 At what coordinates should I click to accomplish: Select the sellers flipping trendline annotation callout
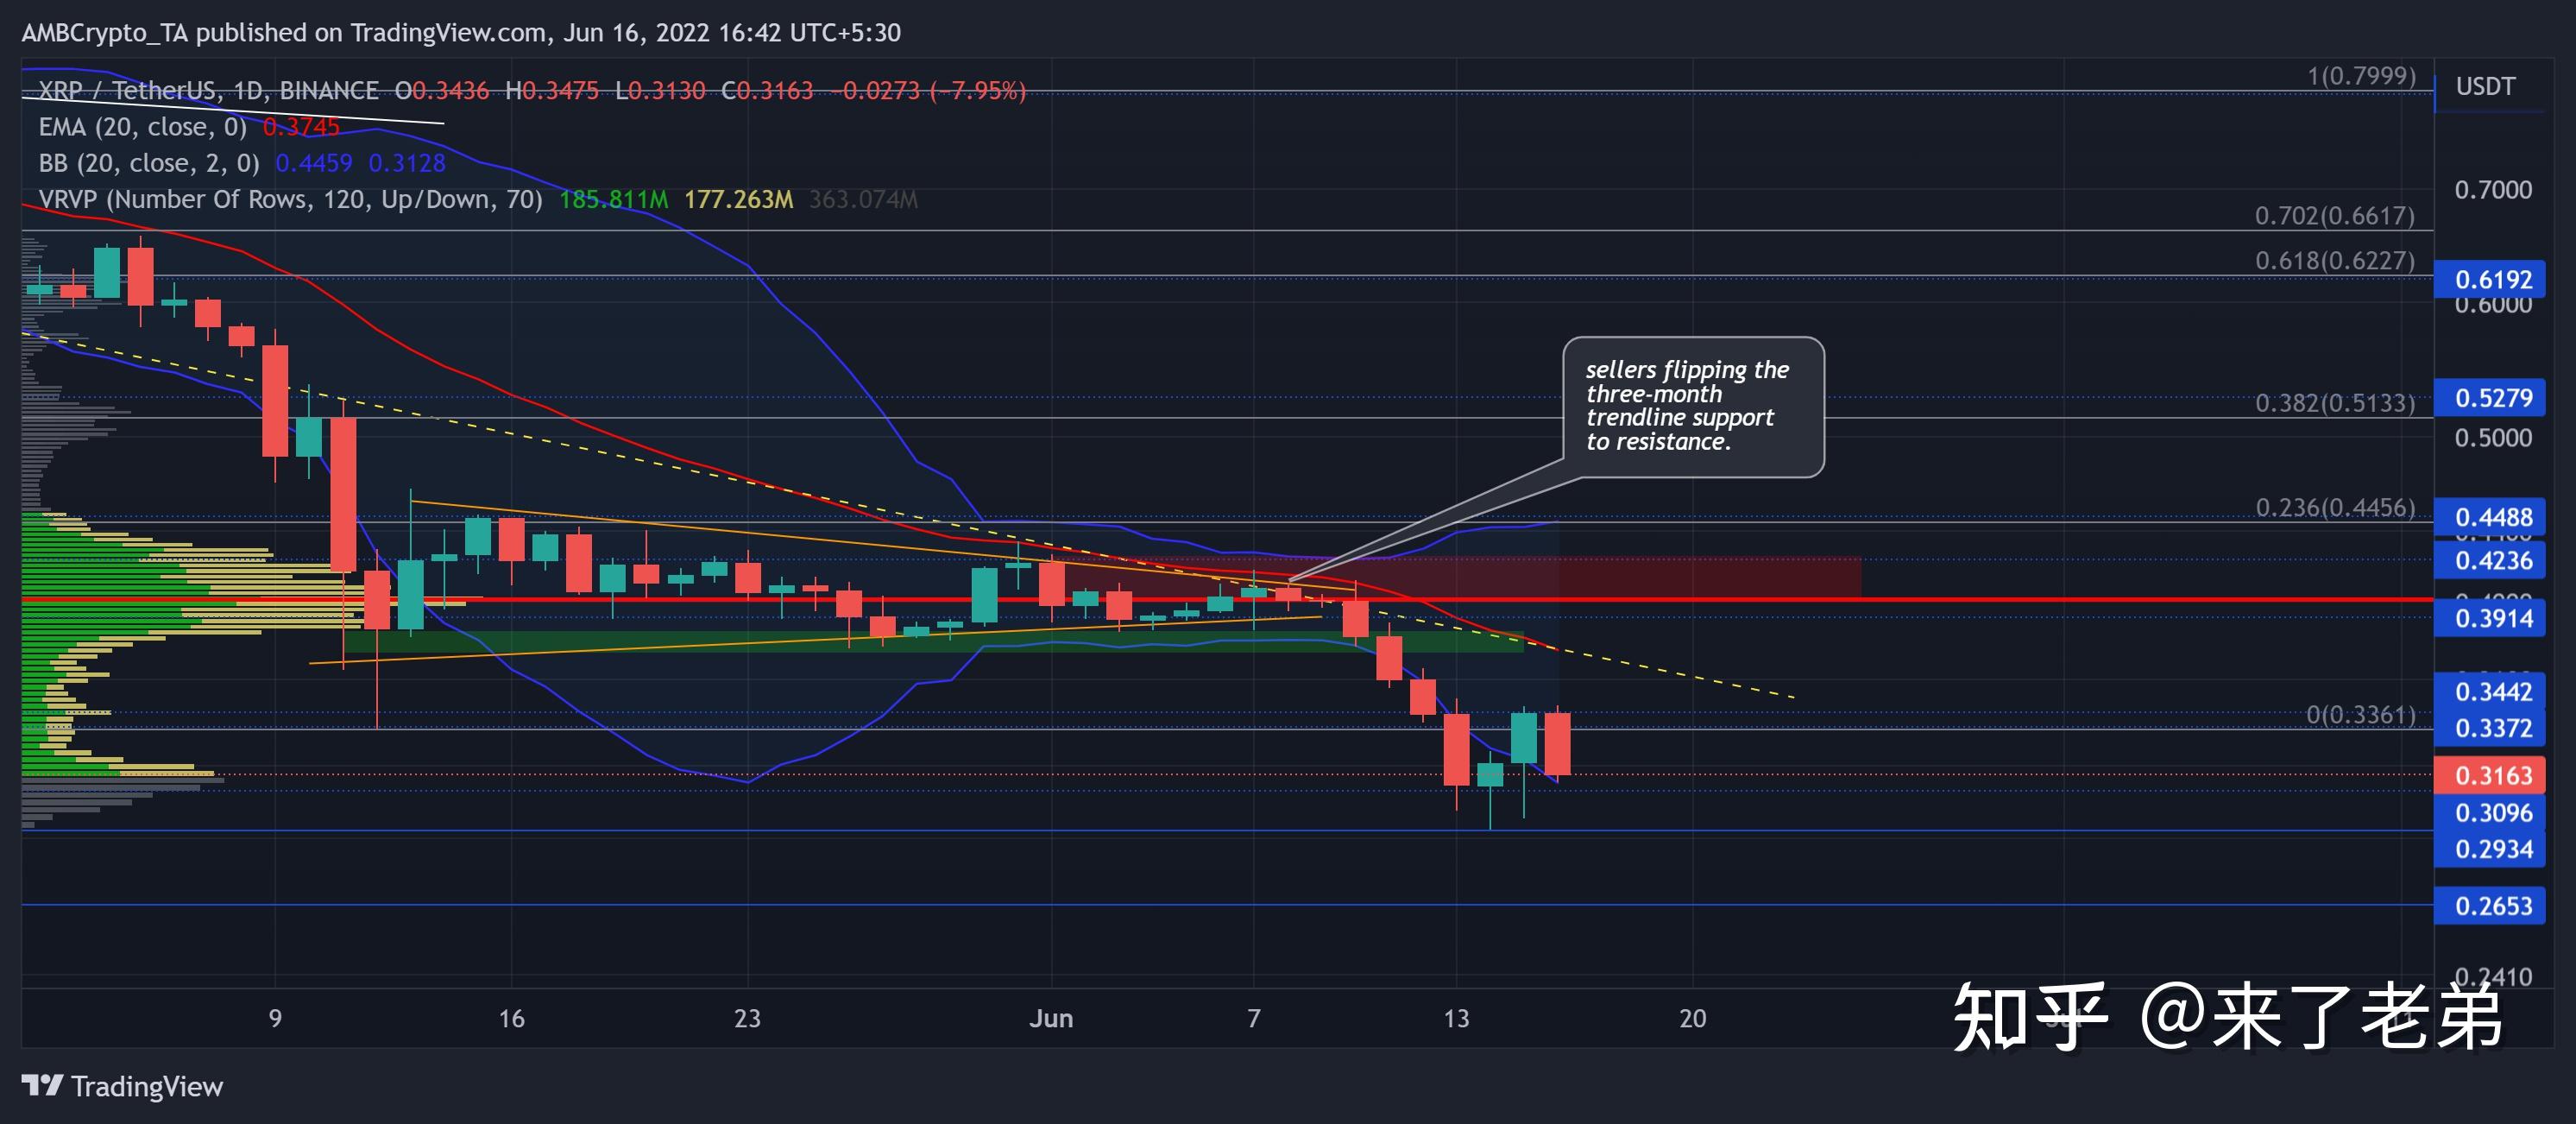click(1693, 406)
